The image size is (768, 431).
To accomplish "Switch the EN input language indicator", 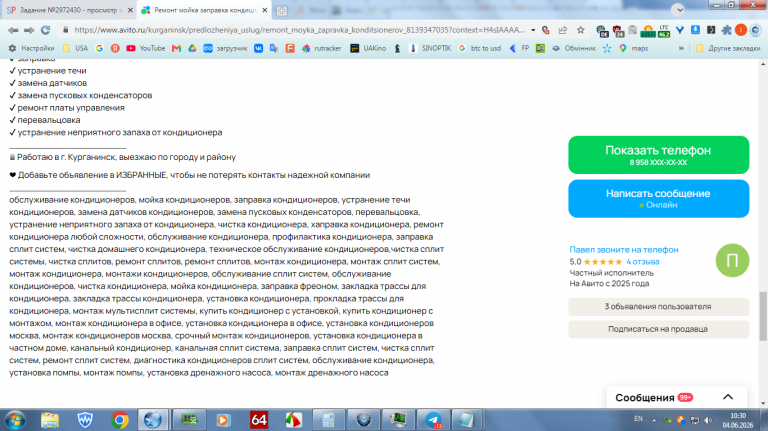I will tap(638, 419).
